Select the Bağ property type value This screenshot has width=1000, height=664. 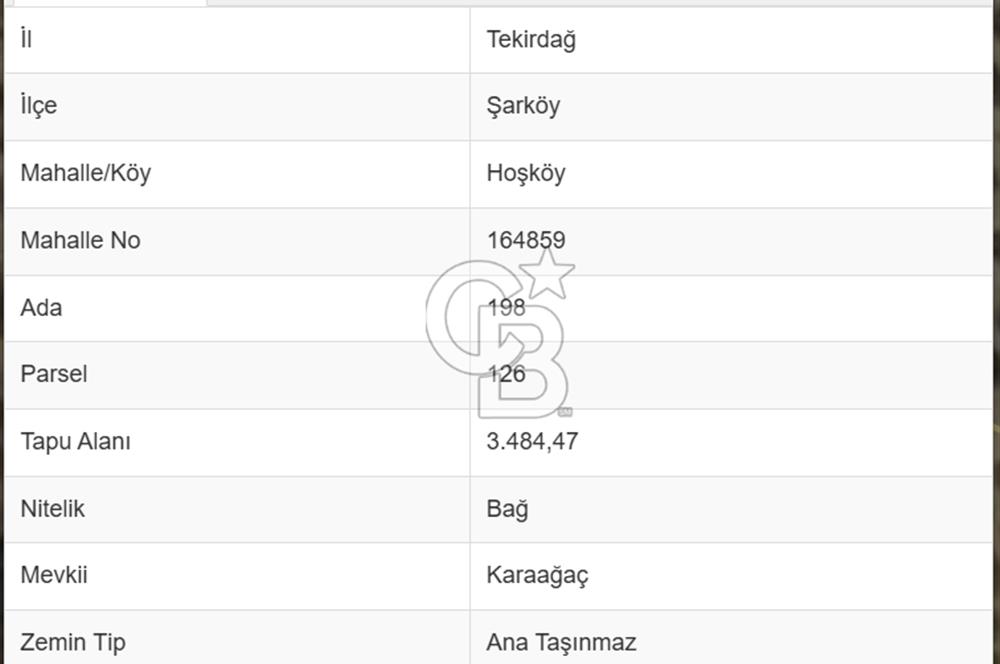click(x=507, y=508)
